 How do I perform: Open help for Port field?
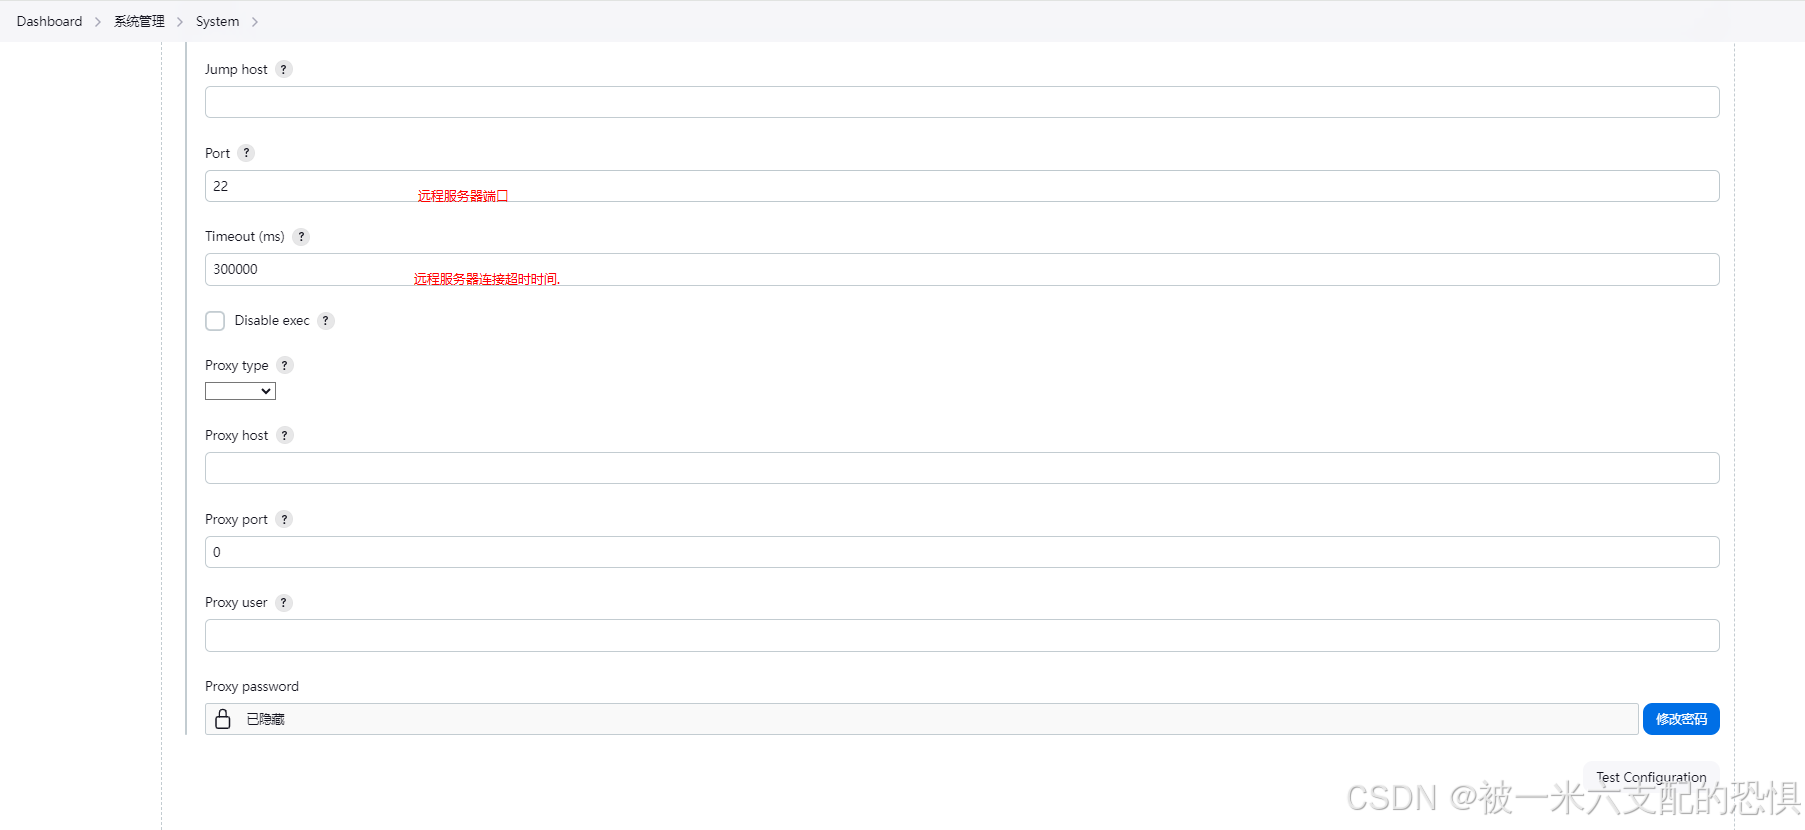[246, 153]
